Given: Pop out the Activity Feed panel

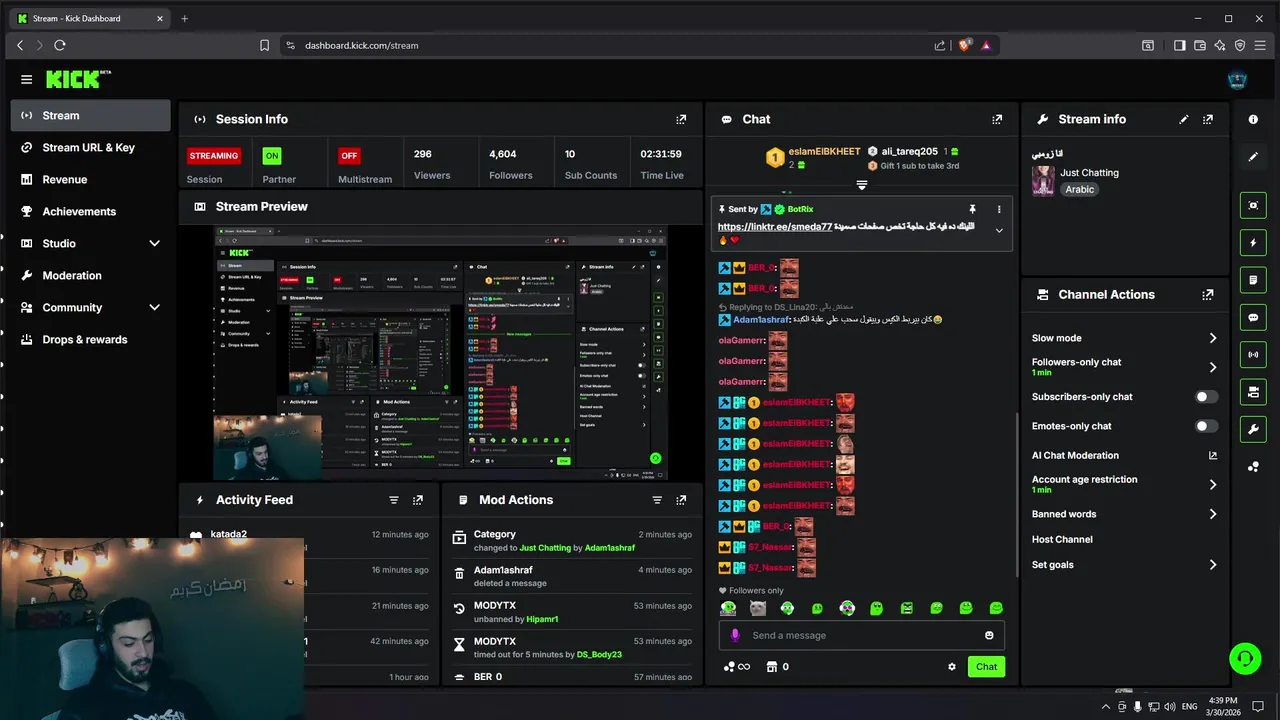Looking at the screenshot, I should click(x=417, y=500).
